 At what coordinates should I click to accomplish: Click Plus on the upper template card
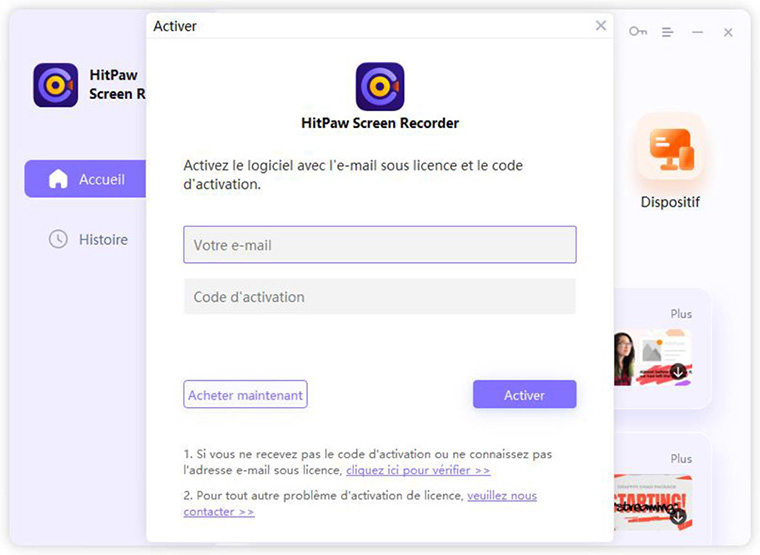coord(681,314)
